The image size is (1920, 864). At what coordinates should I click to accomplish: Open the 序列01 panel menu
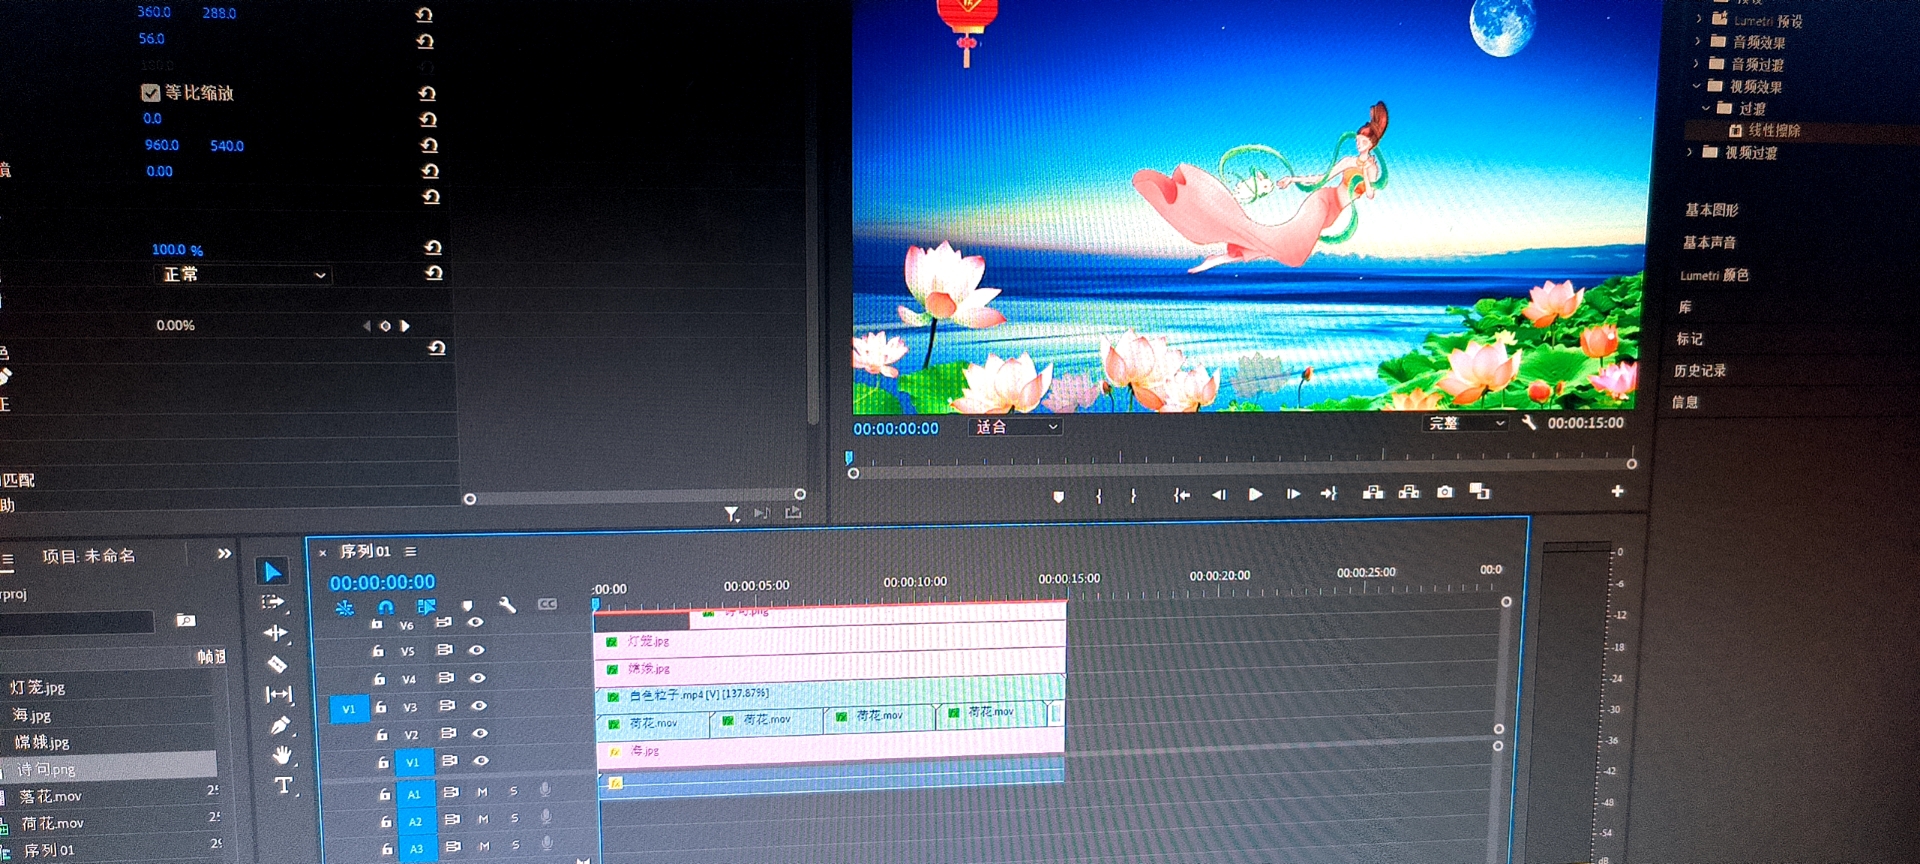click(410, 551)
